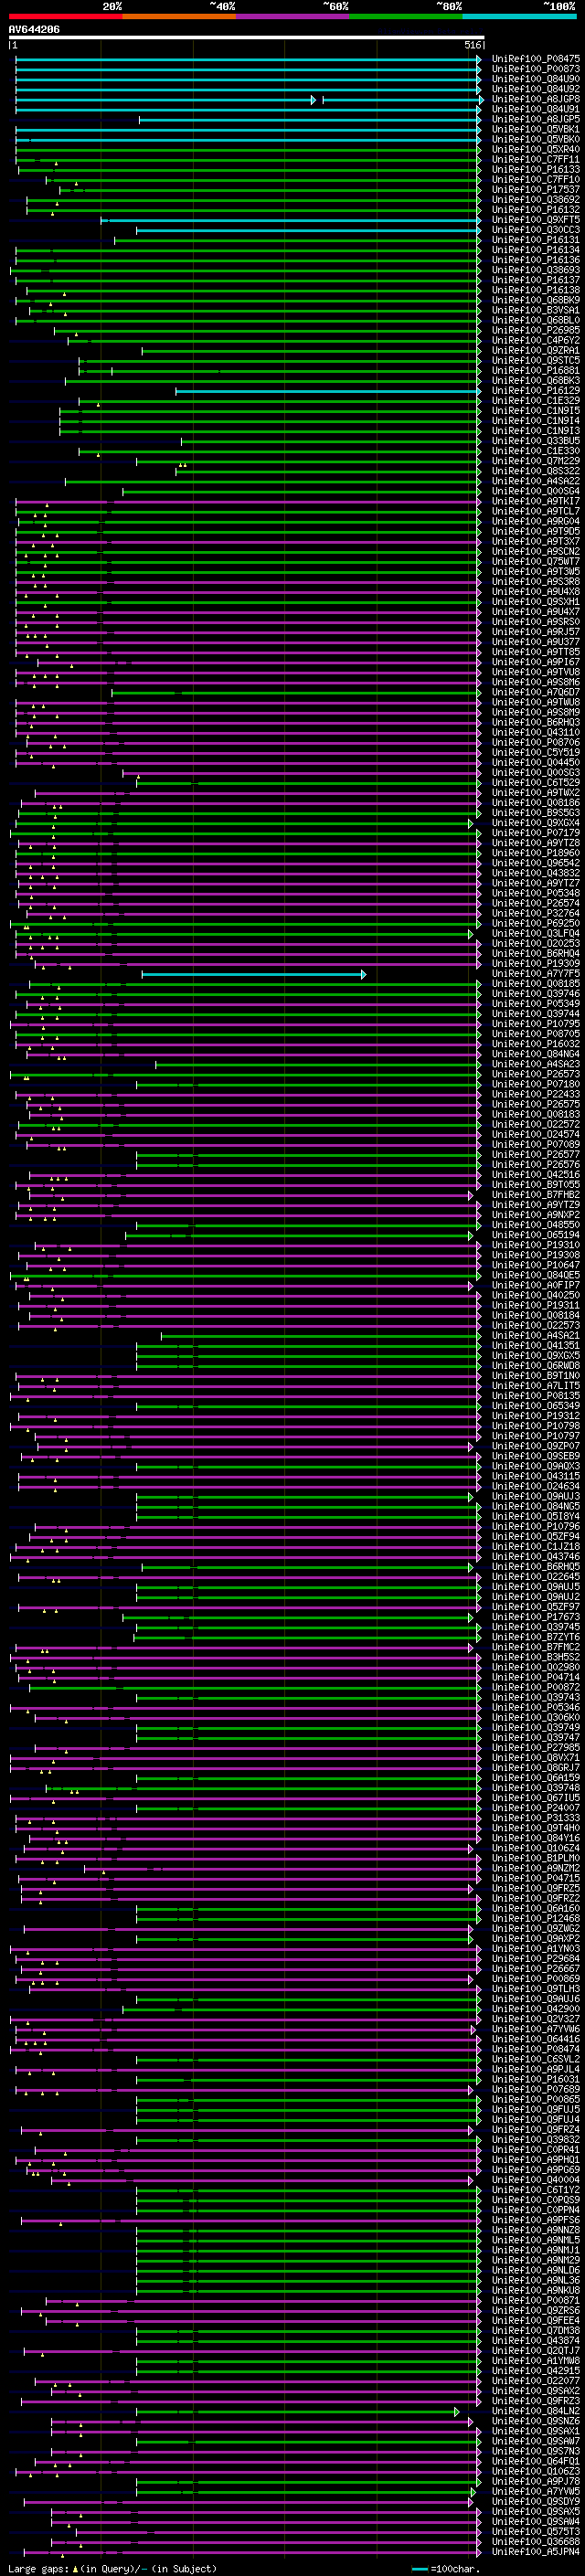The image size is (585, 2576).
Task: Open hit UniRef100_A8JGP5
Action: (535, 119)
